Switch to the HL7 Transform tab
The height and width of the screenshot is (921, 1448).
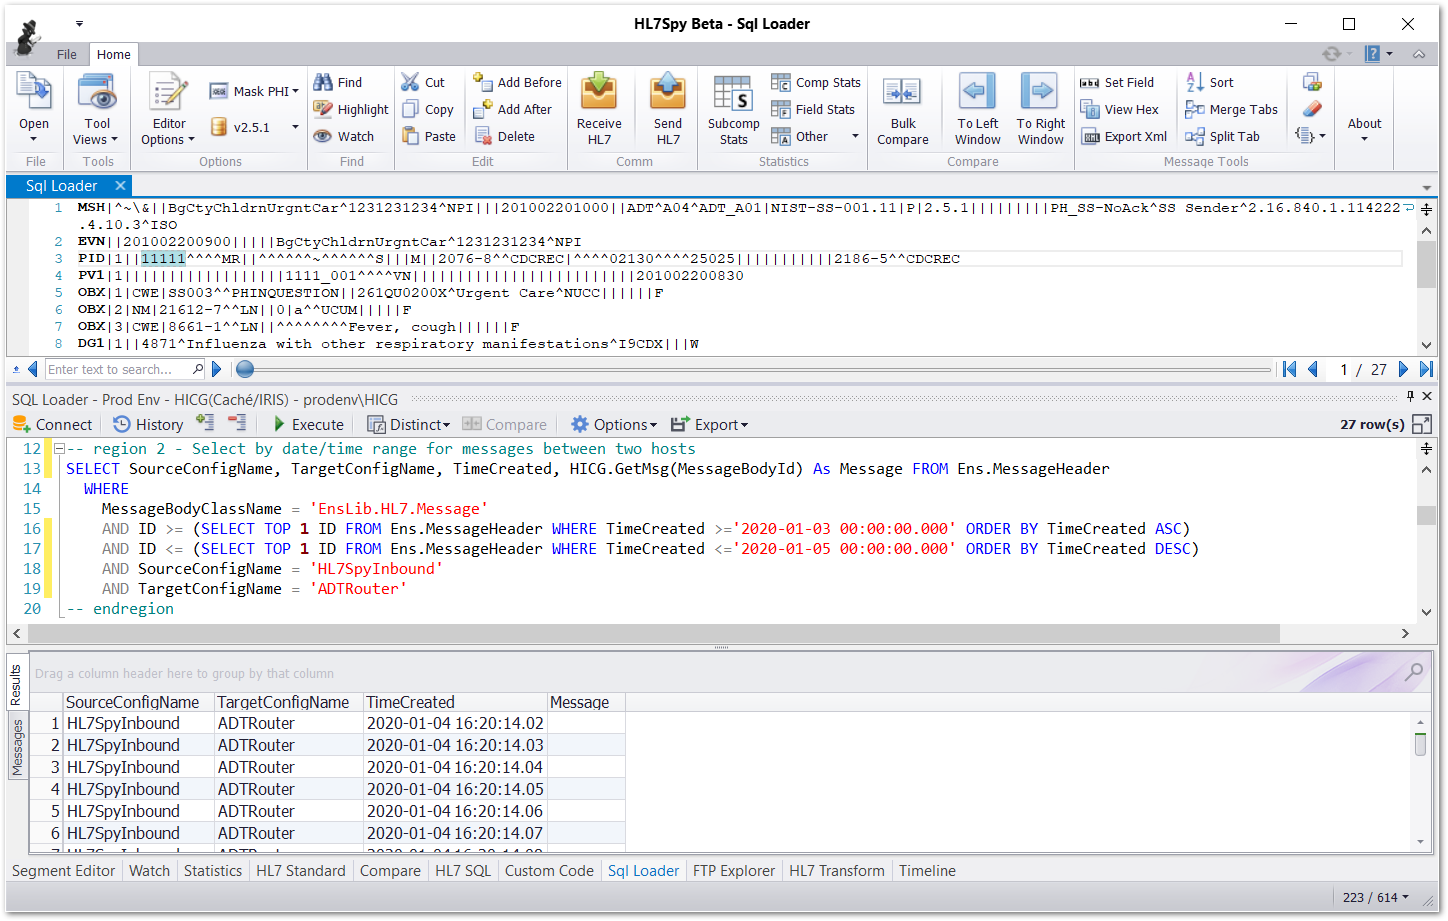point(836,870)
